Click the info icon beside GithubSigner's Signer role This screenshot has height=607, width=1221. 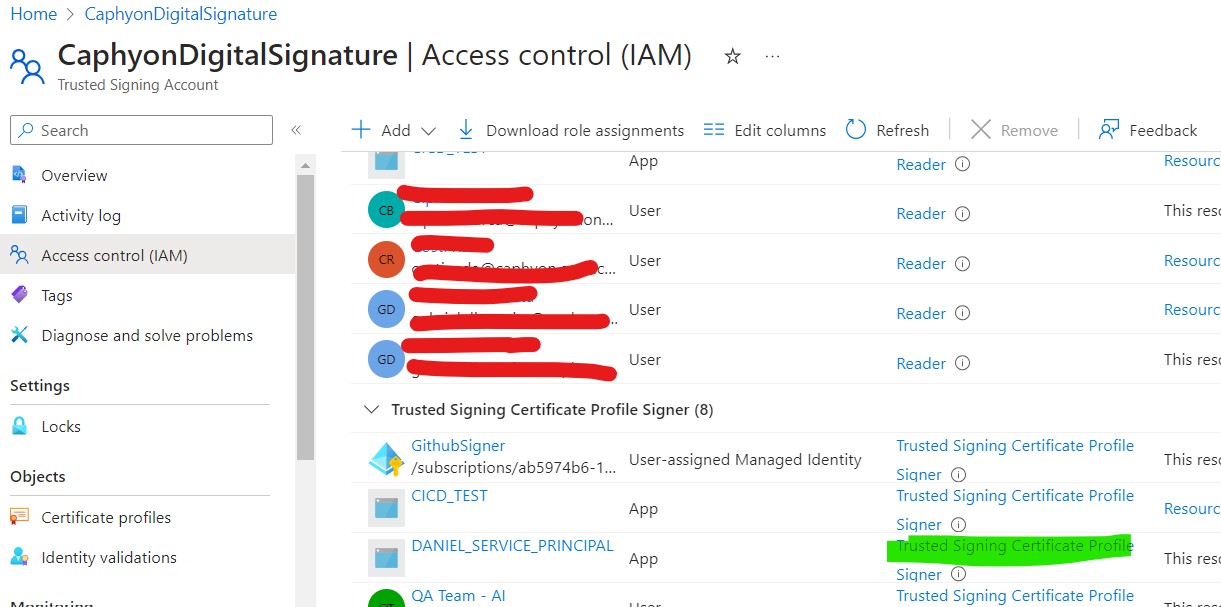pyautogui.click(x=958, y=475)
